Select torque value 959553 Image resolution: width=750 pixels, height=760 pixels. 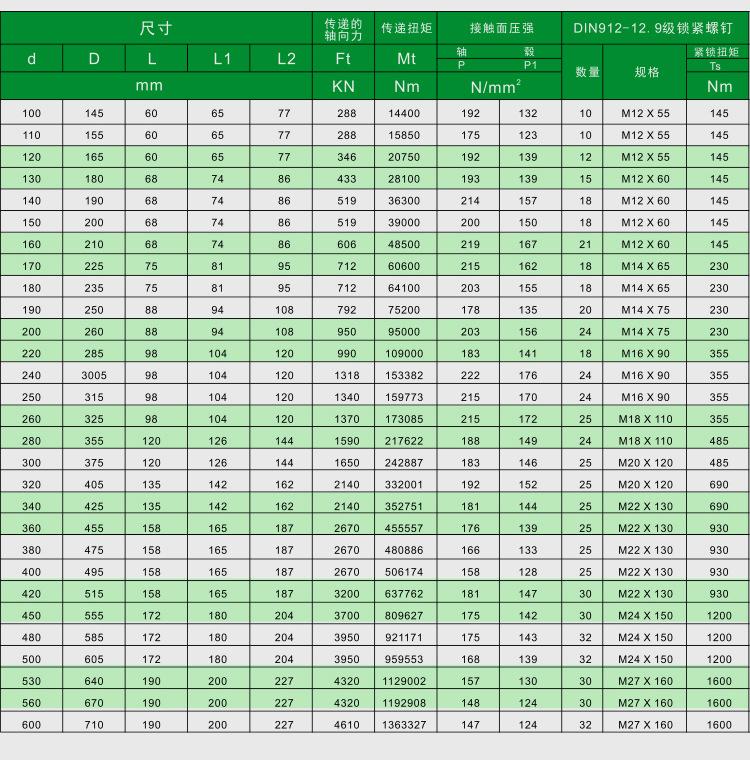point(404,659)
